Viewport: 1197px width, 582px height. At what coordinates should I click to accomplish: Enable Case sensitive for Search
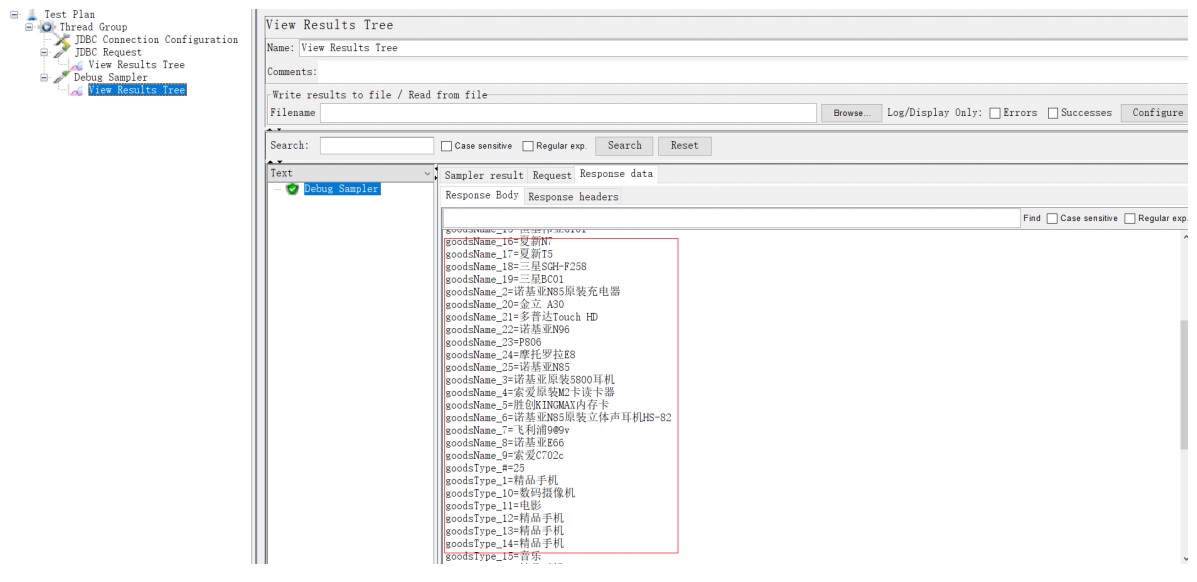pyautogui.click(x=447, y=146)
